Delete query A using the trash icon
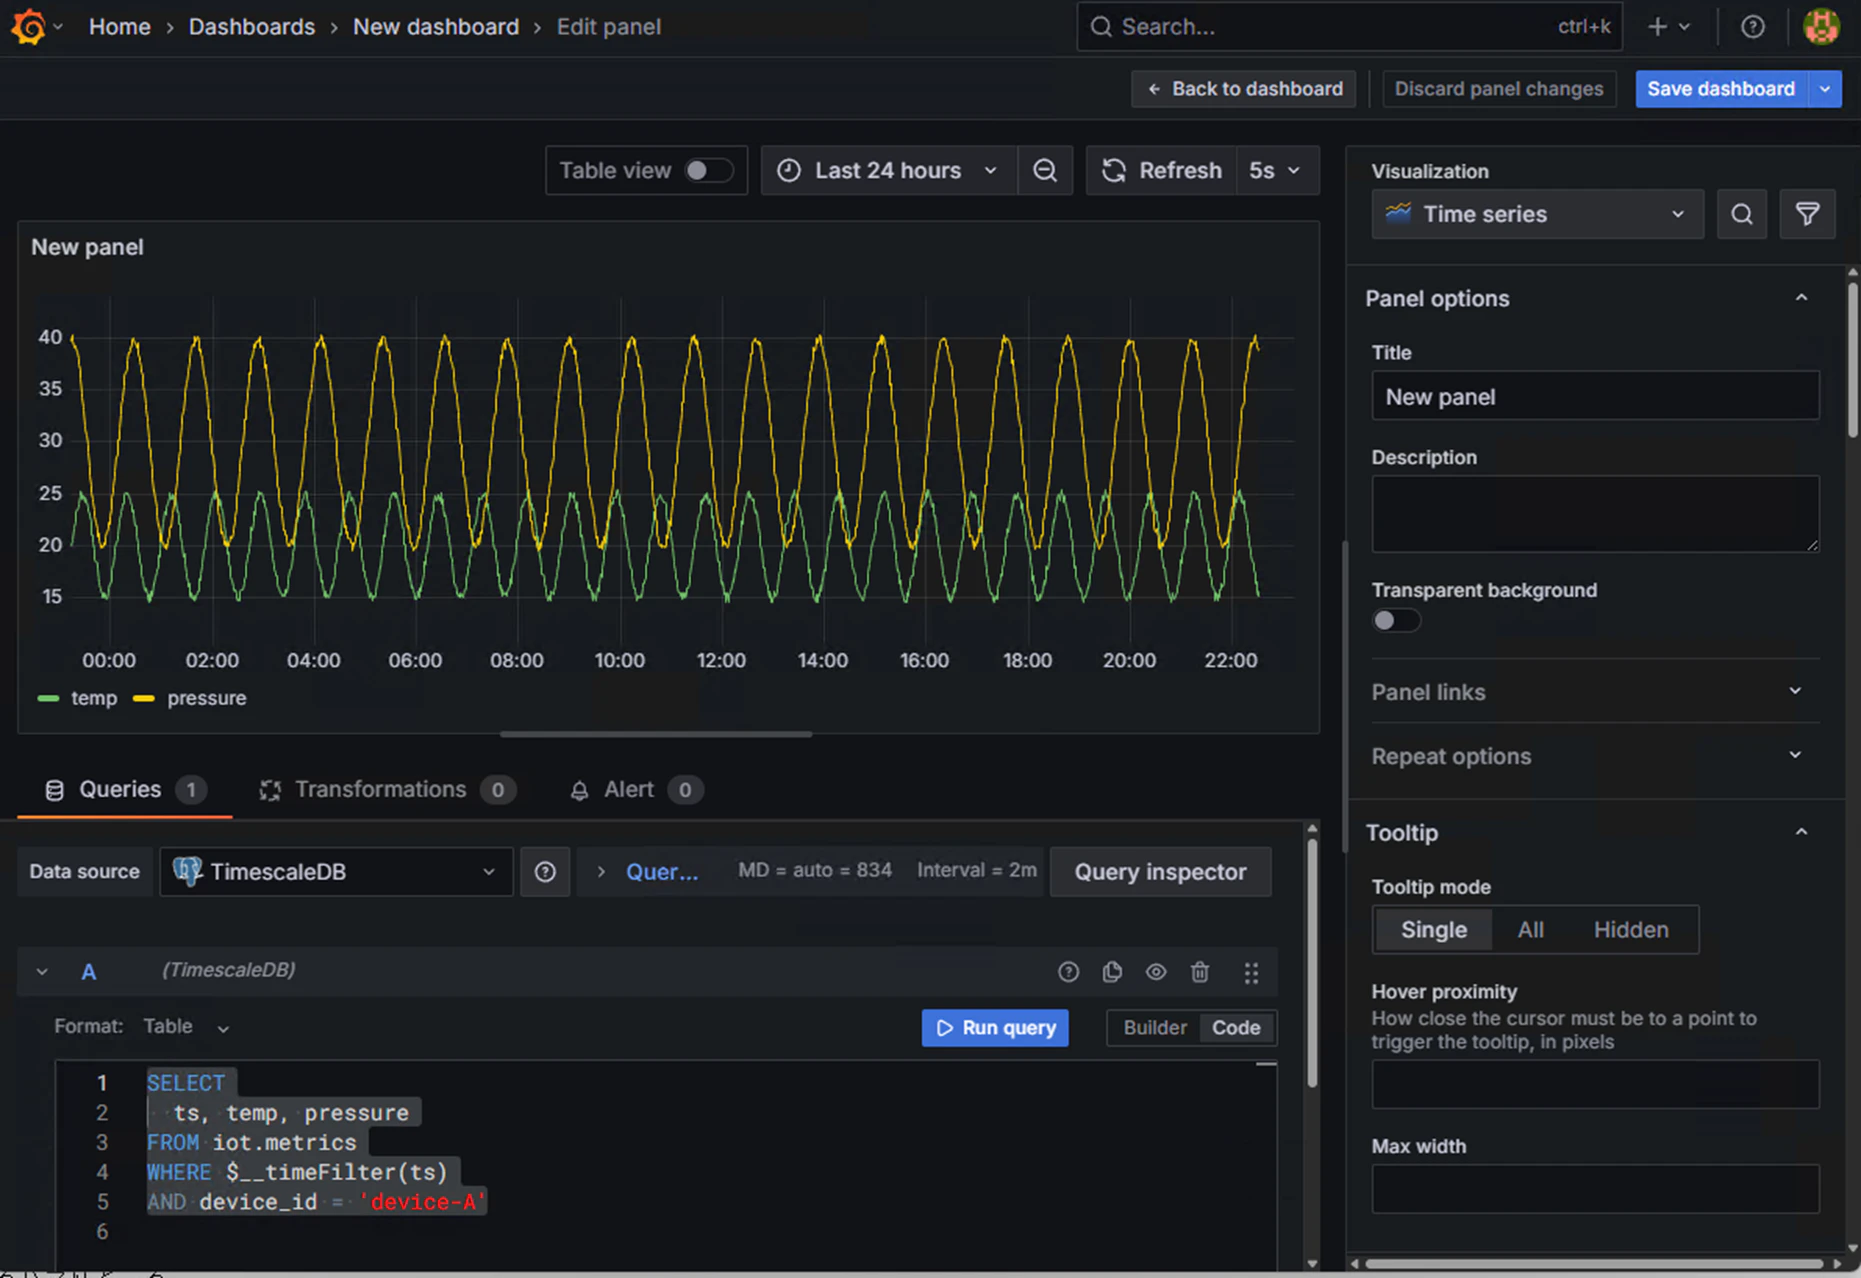Image resolution: width=1861 pixels, height=1278 pixels. point(1200,972)
